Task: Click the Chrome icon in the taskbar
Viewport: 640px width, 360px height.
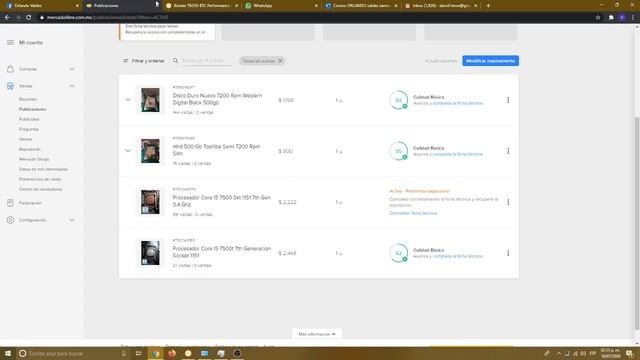Action: point(156,353)
